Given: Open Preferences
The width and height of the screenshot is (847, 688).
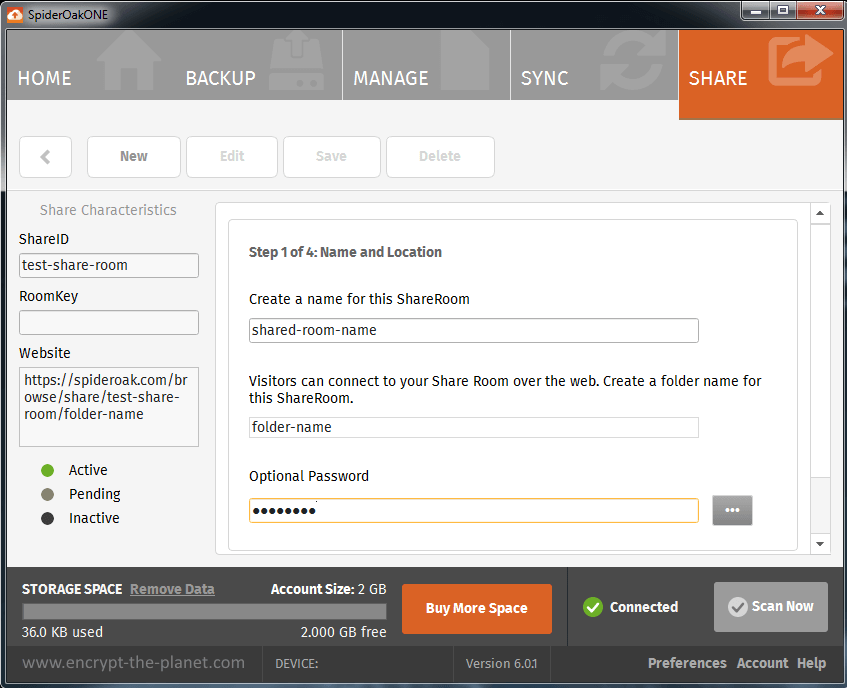Looking at the screenshot, I should pos(687,663).
